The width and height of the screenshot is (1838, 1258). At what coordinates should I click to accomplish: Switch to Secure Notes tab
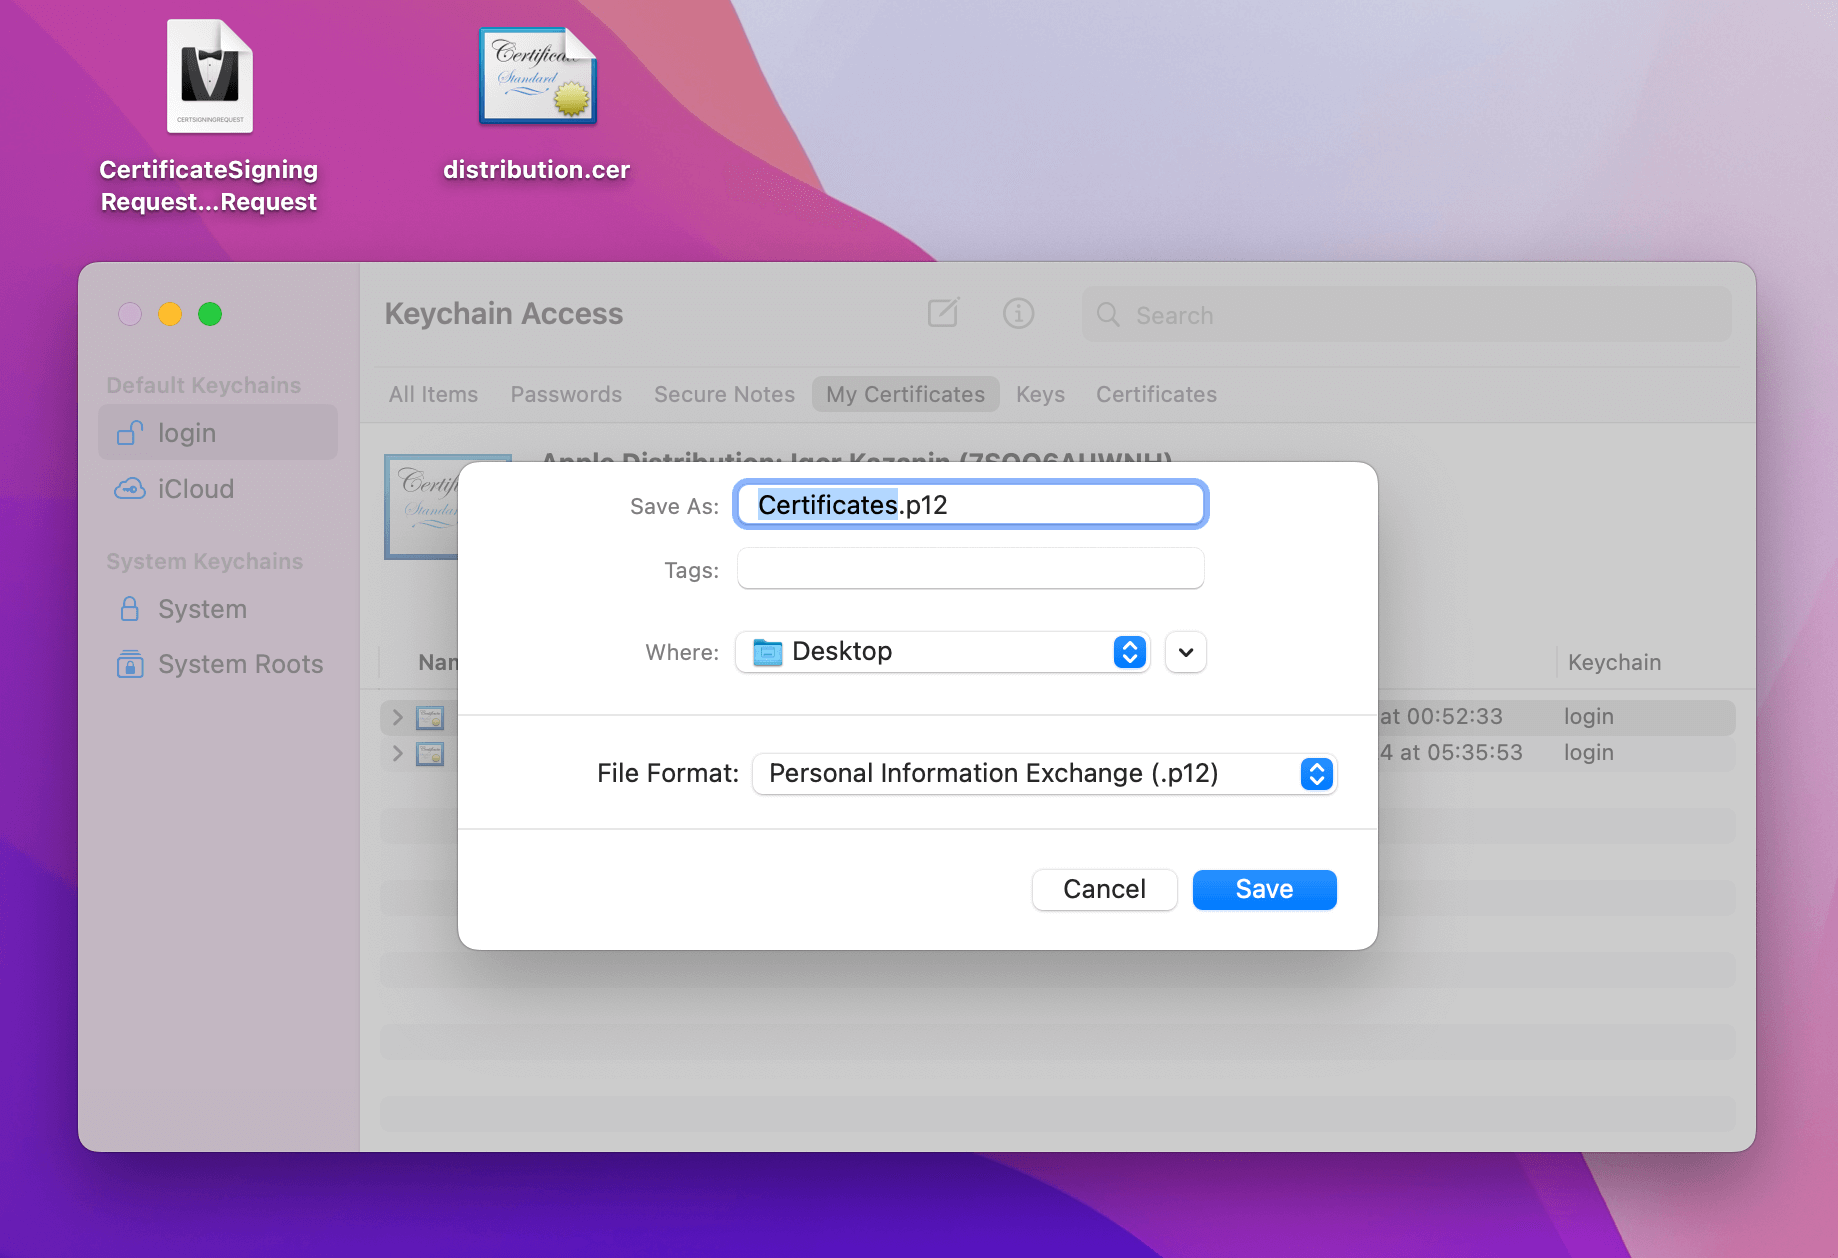[x=724, y=394]
